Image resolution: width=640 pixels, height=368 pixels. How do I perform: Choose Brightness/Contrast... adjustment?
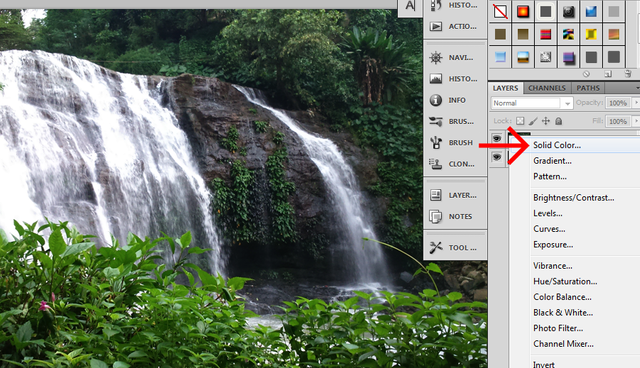point(573,197)
